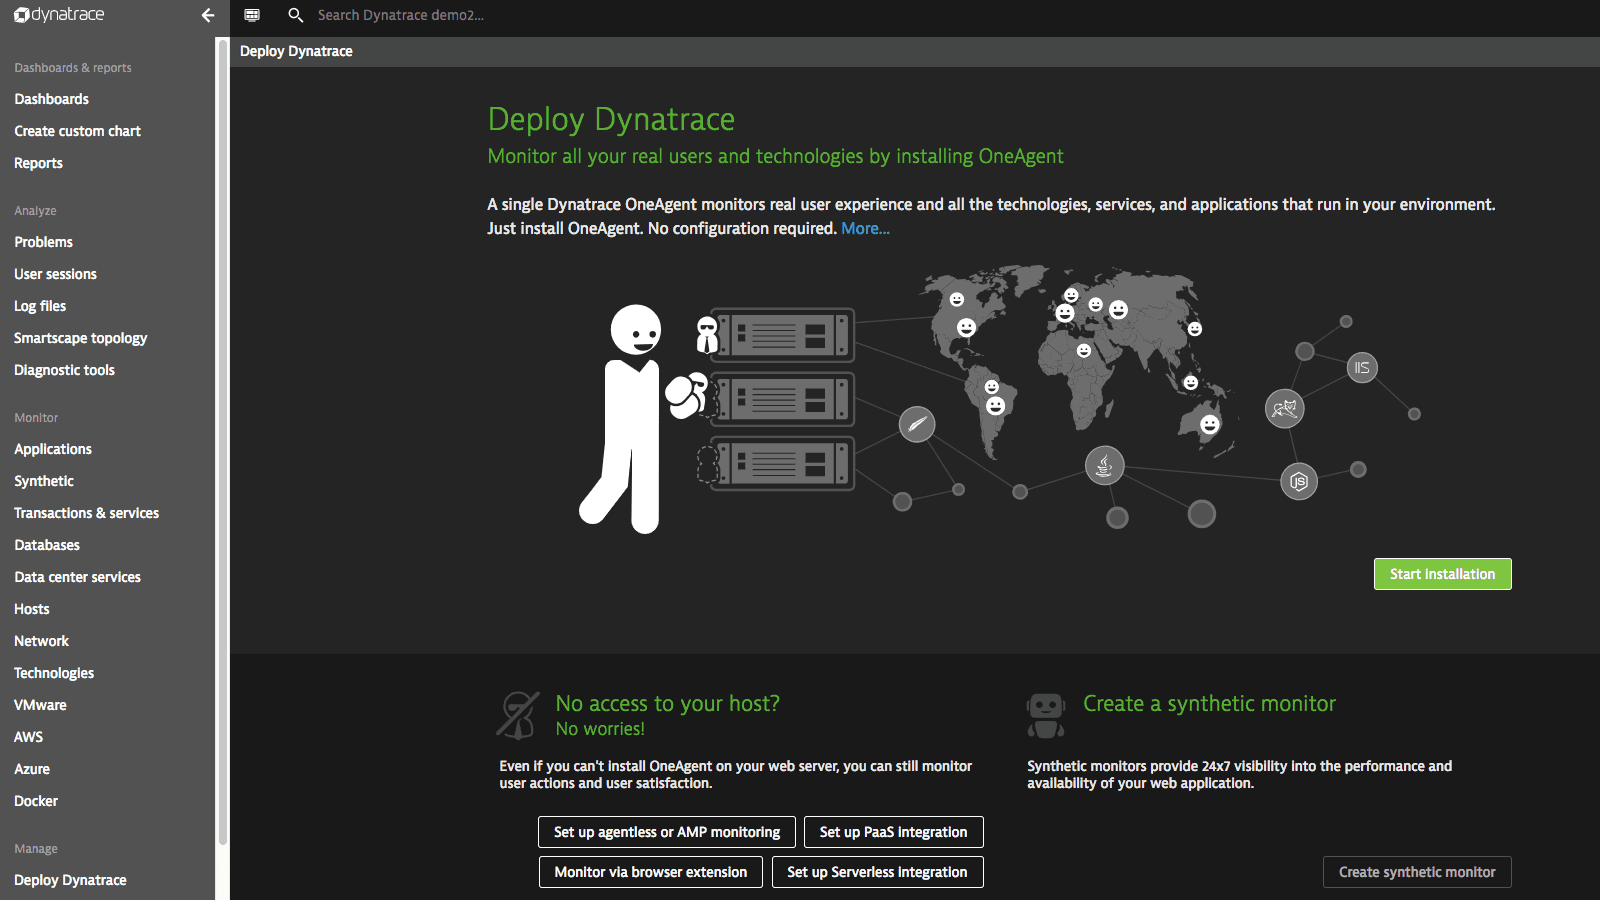Click the no host access icon
This screenshot has width=1600, height=900.
[518, 715]
